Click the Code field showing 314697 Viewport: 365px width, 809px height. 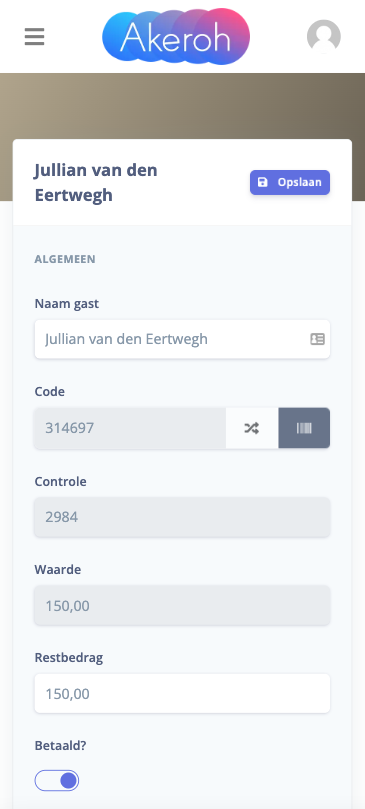(x=130, y=428)
